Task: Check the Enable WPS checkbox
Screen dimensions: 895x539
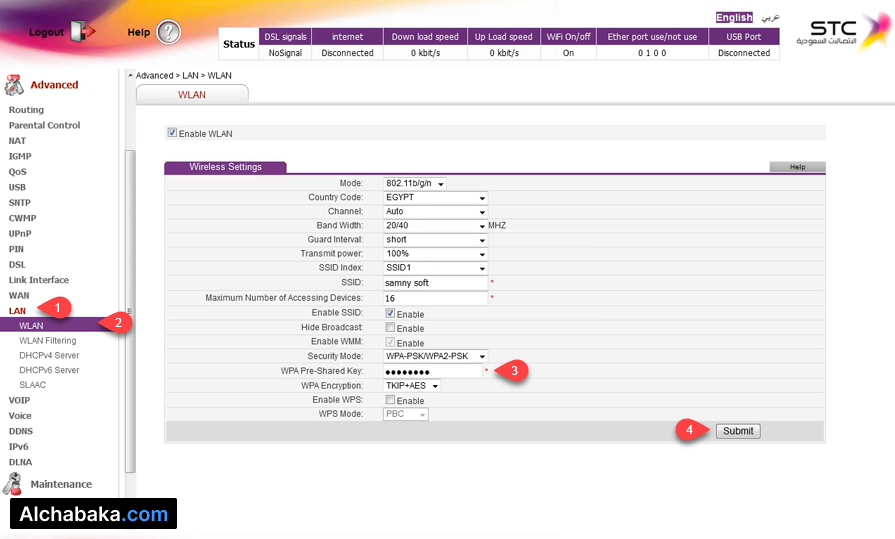Action: 390,400
